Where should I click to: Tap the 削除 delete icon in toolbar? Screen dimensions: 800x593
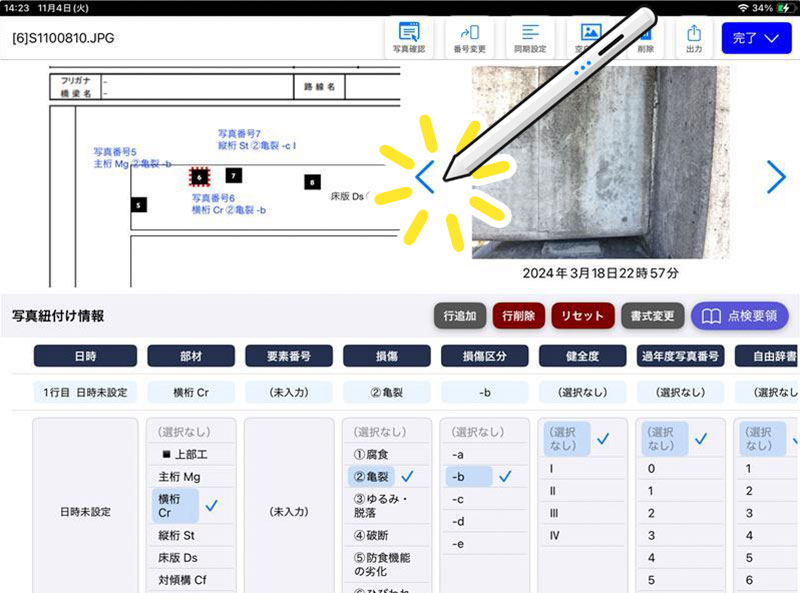click(644, 37)
